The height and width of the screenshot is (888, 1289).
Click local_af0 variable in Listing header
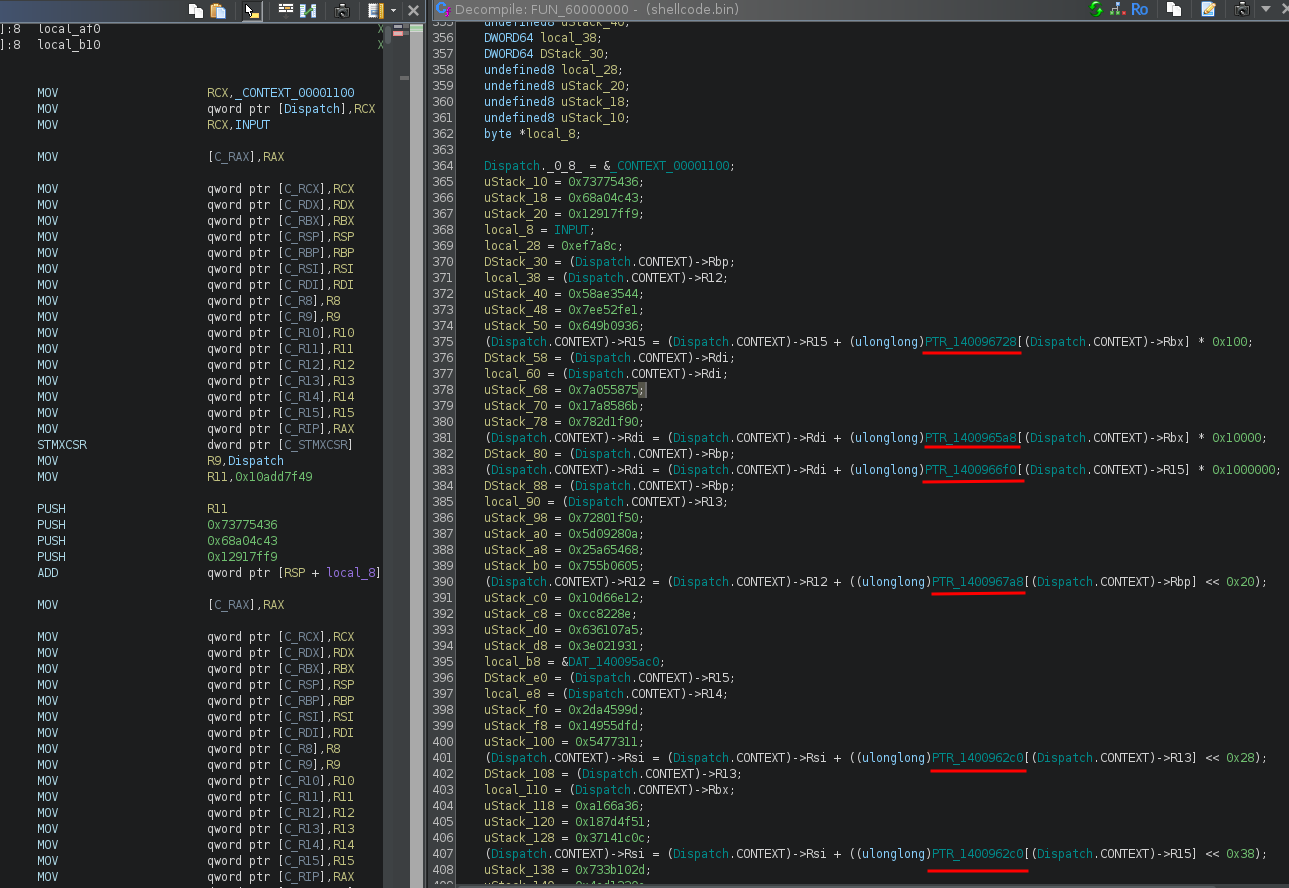click(69, 29)
